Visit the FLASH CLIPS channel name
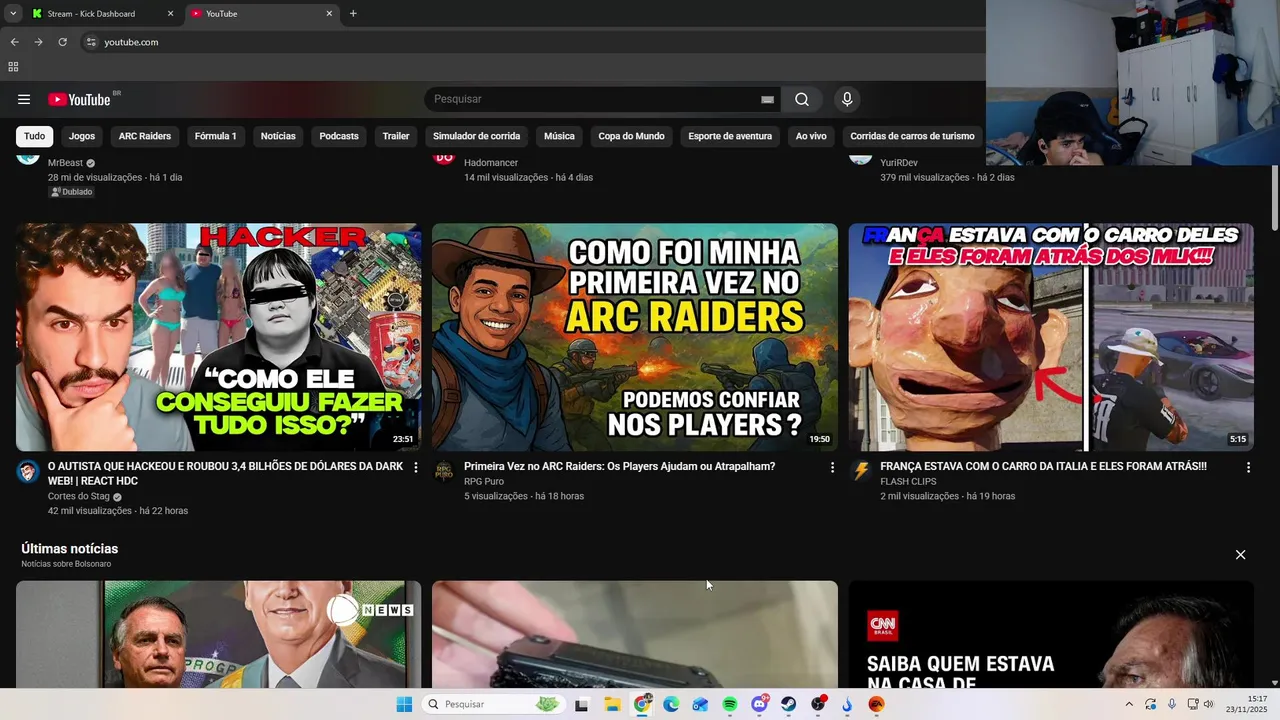 pyautogui.click(x=908, y=481)
